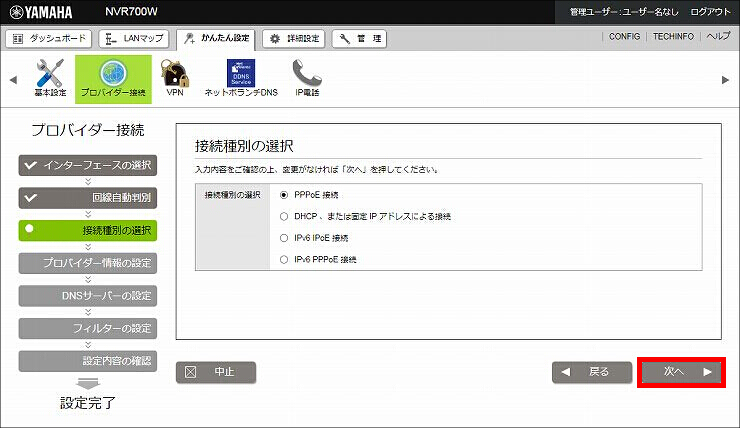Screen dimensions: 740x428
Task: Click the NVR700W model name
Action: 131,12
